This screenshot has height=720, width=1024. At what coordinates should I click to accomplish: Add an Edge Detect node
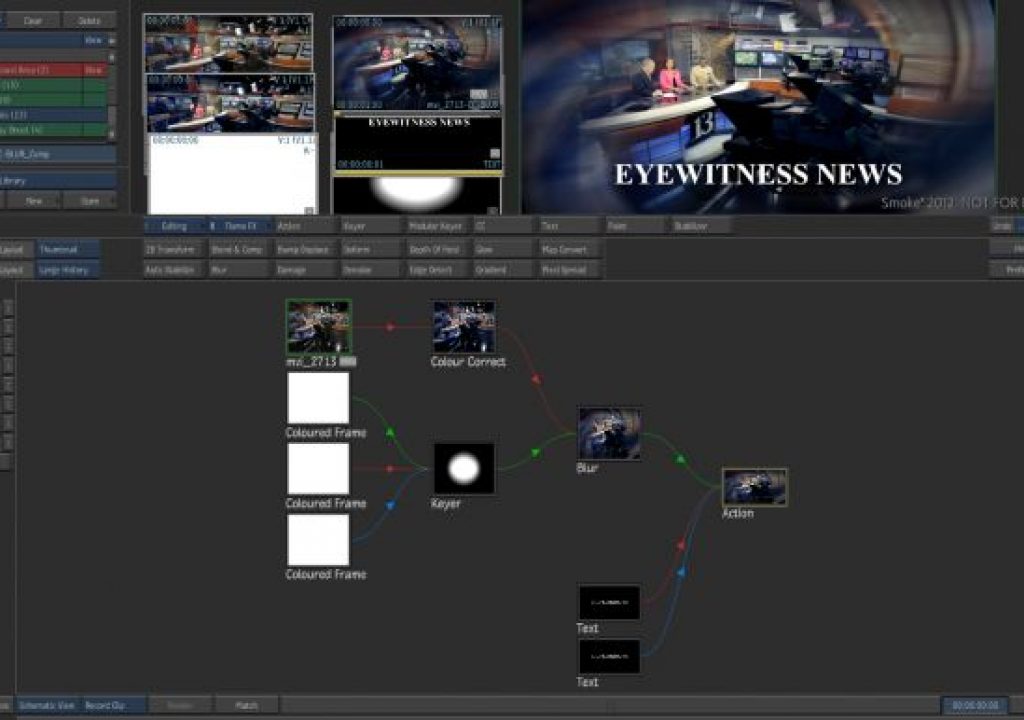point(437,270)
